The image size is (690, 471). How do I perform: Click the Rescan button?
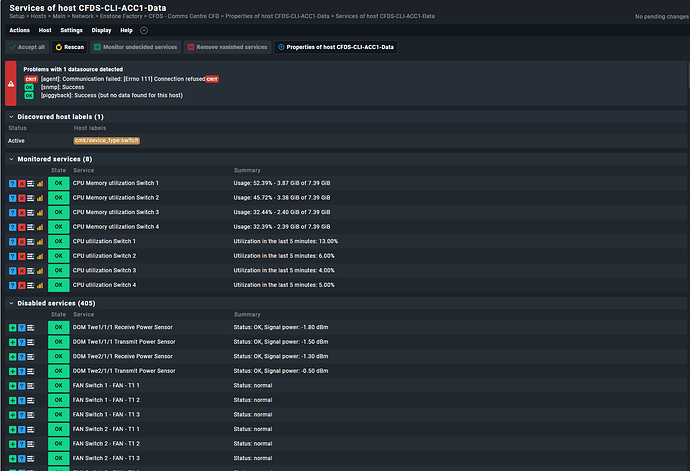pyautogui.click(x=71, y=47)
